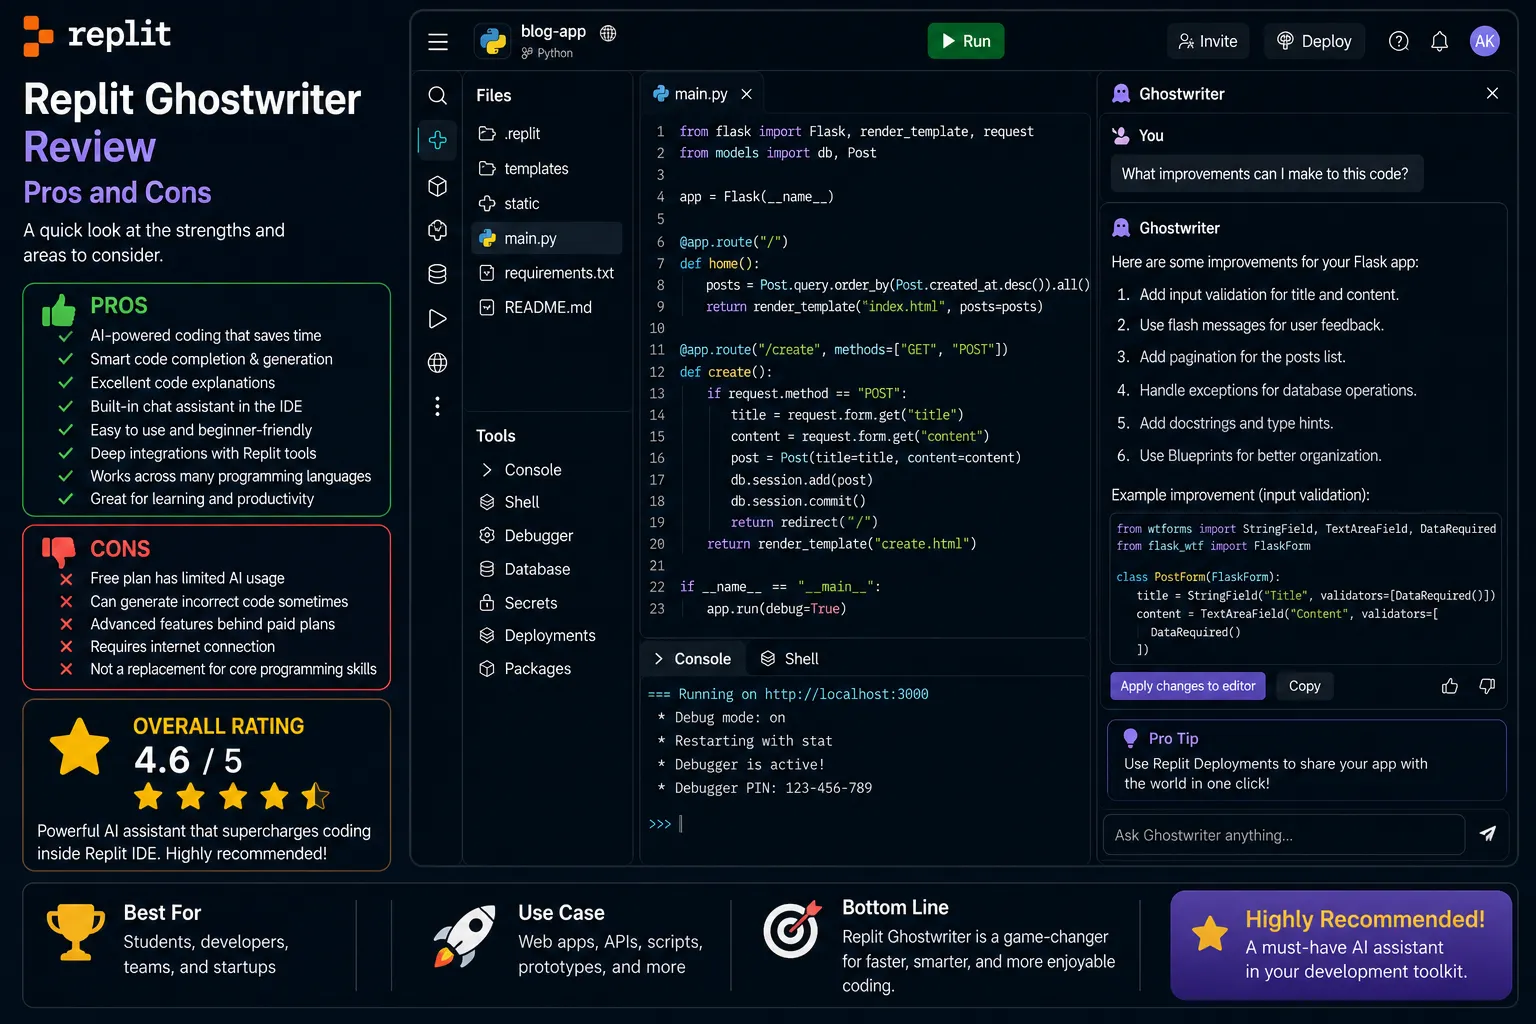Click the Files panel heading
1536x1024 pixels.
pos(494,95)
